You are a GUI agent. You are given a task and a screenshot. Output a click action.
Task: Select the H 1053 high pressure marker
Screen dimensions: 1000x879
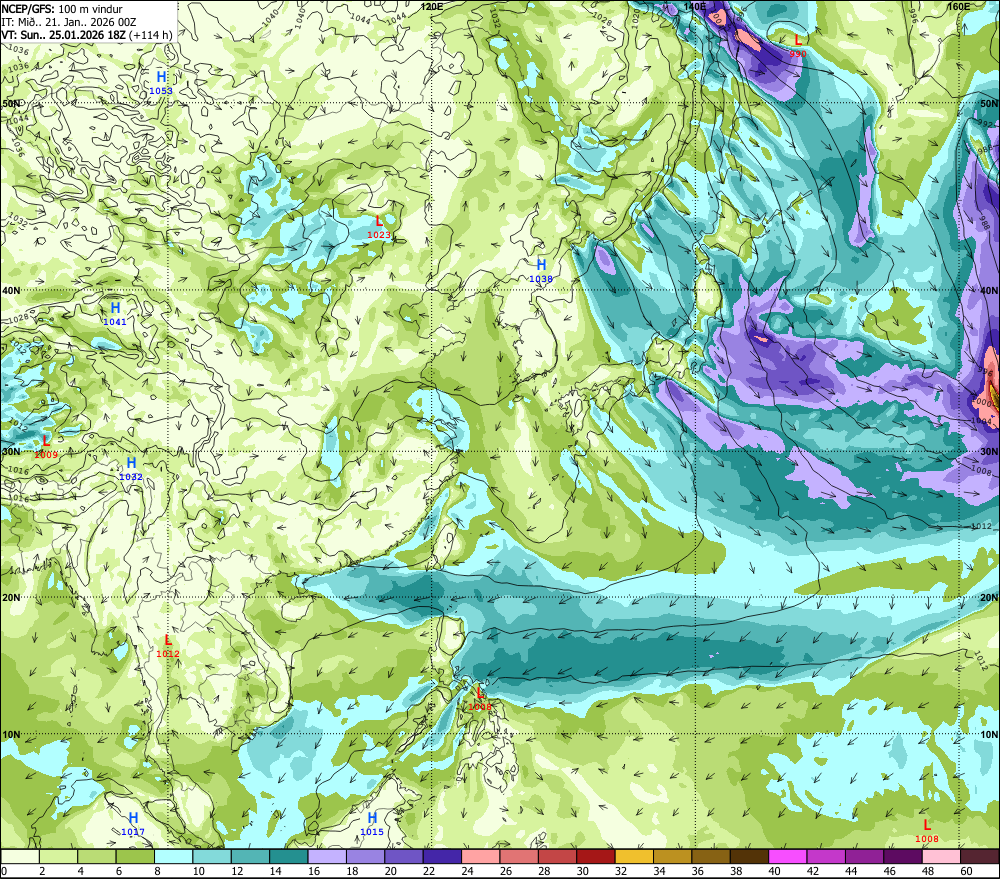coord(161,83)
